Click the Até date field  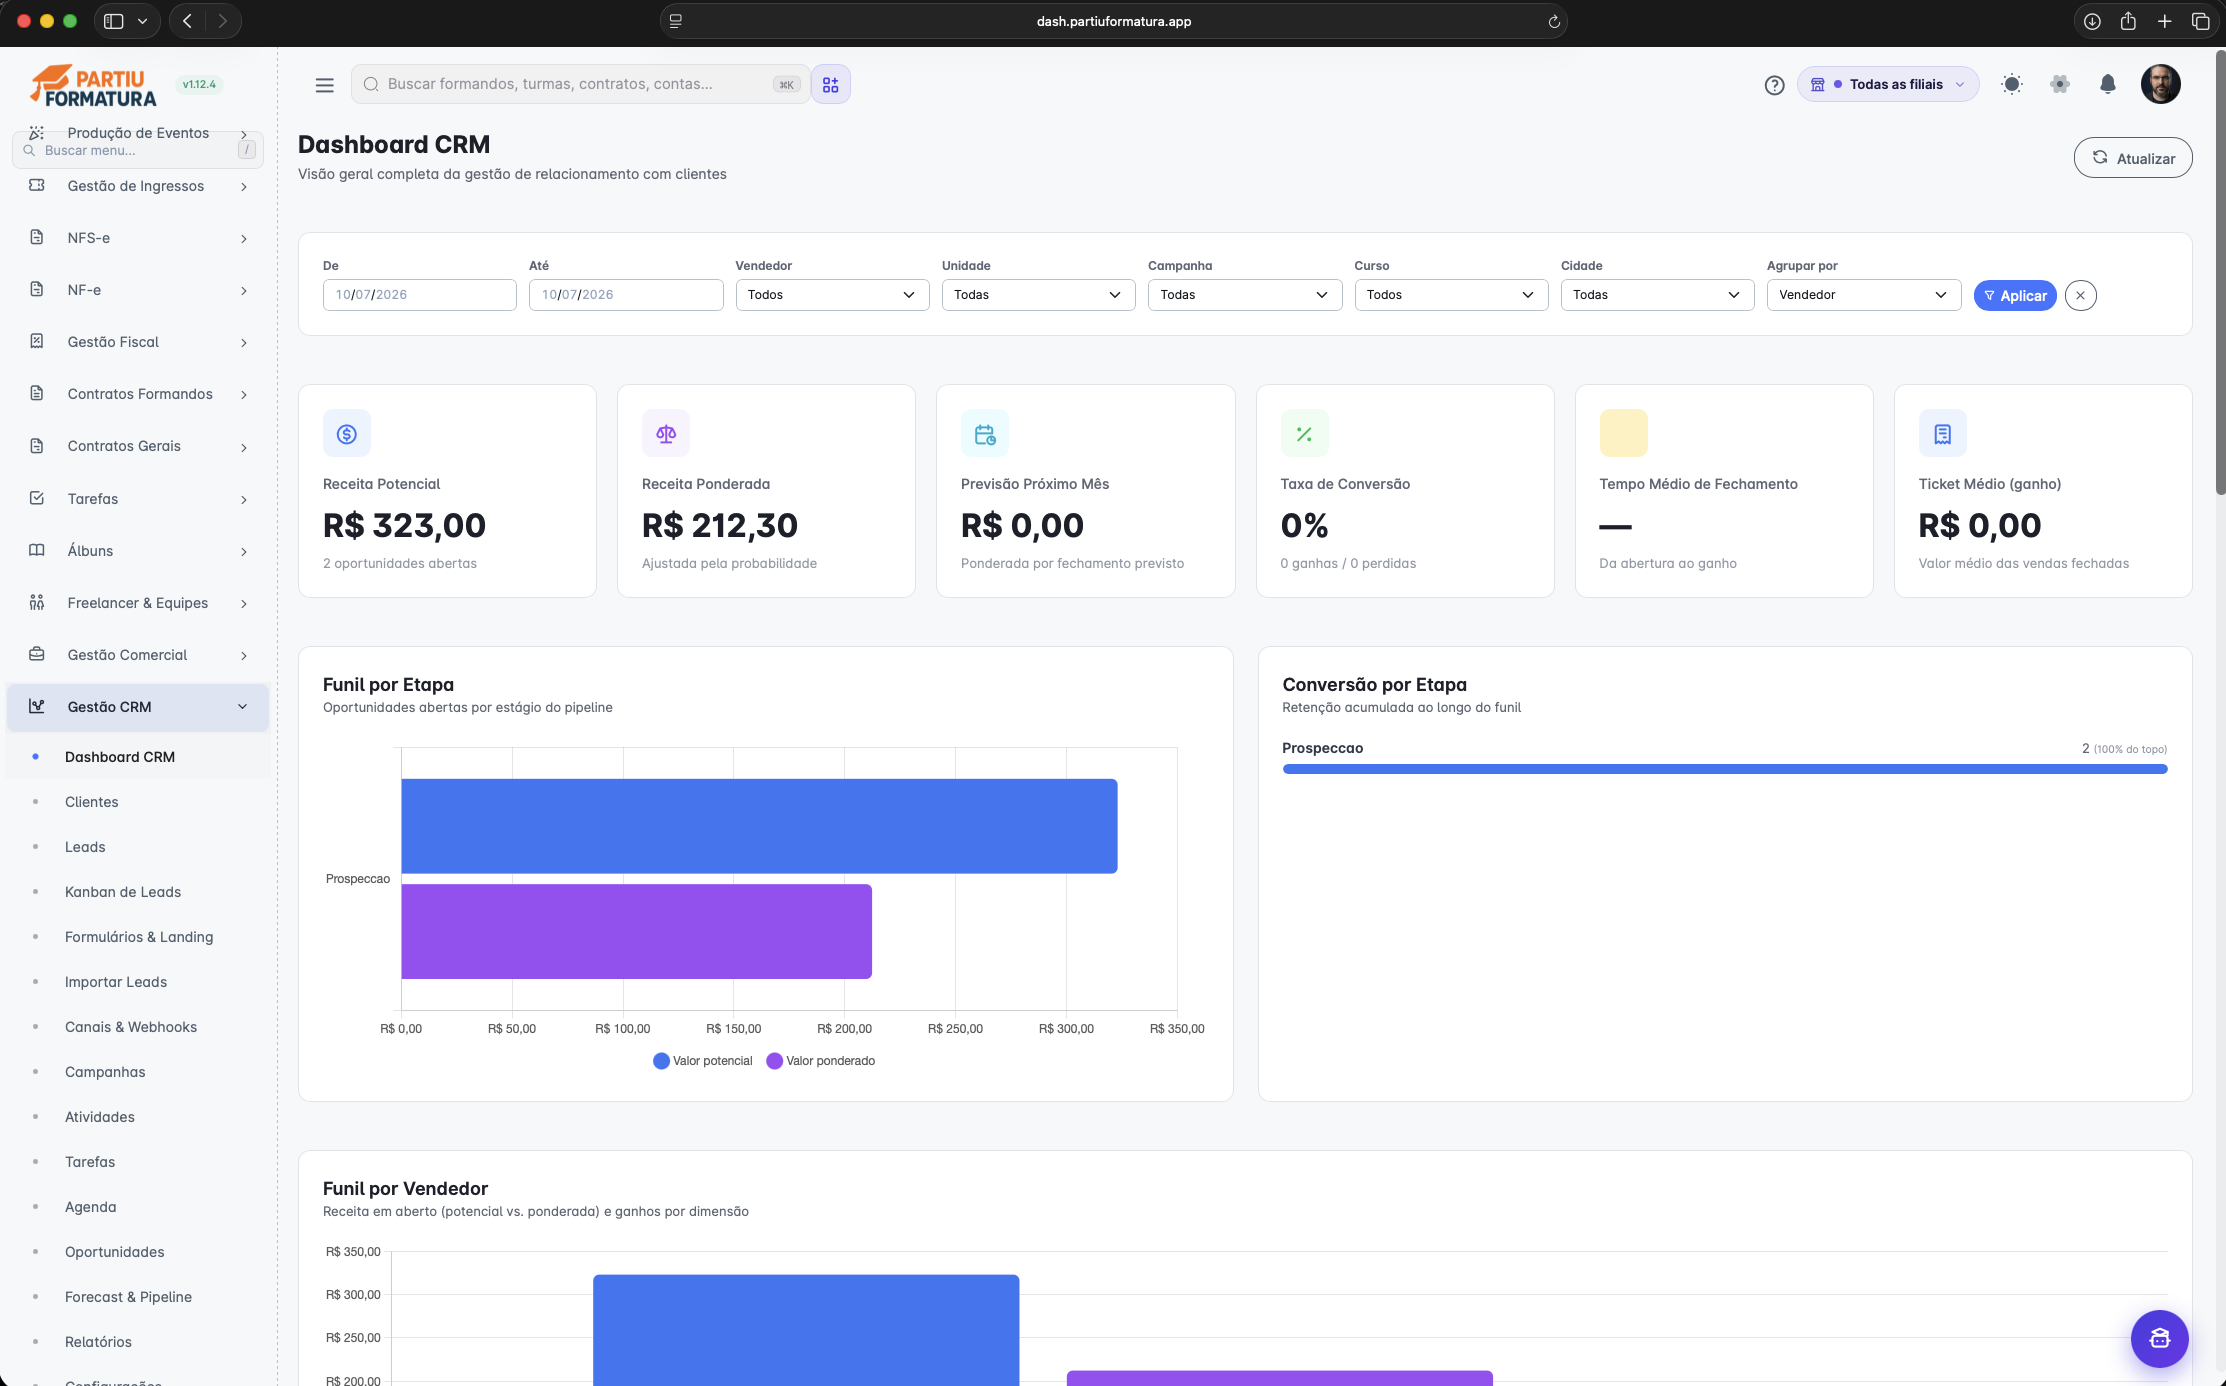point(626,295)
